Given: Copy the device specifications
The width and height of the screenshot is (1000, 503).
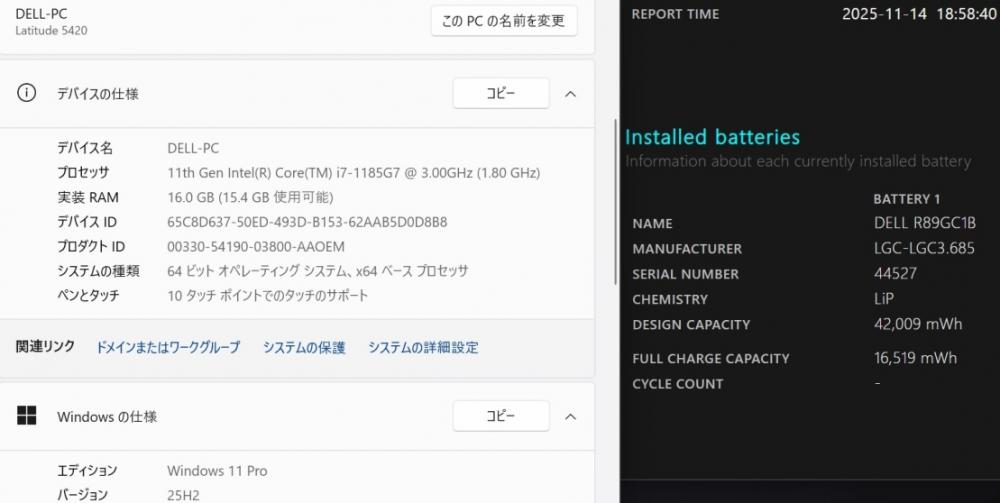Looking at the screenshot, I should click(501, 94).
